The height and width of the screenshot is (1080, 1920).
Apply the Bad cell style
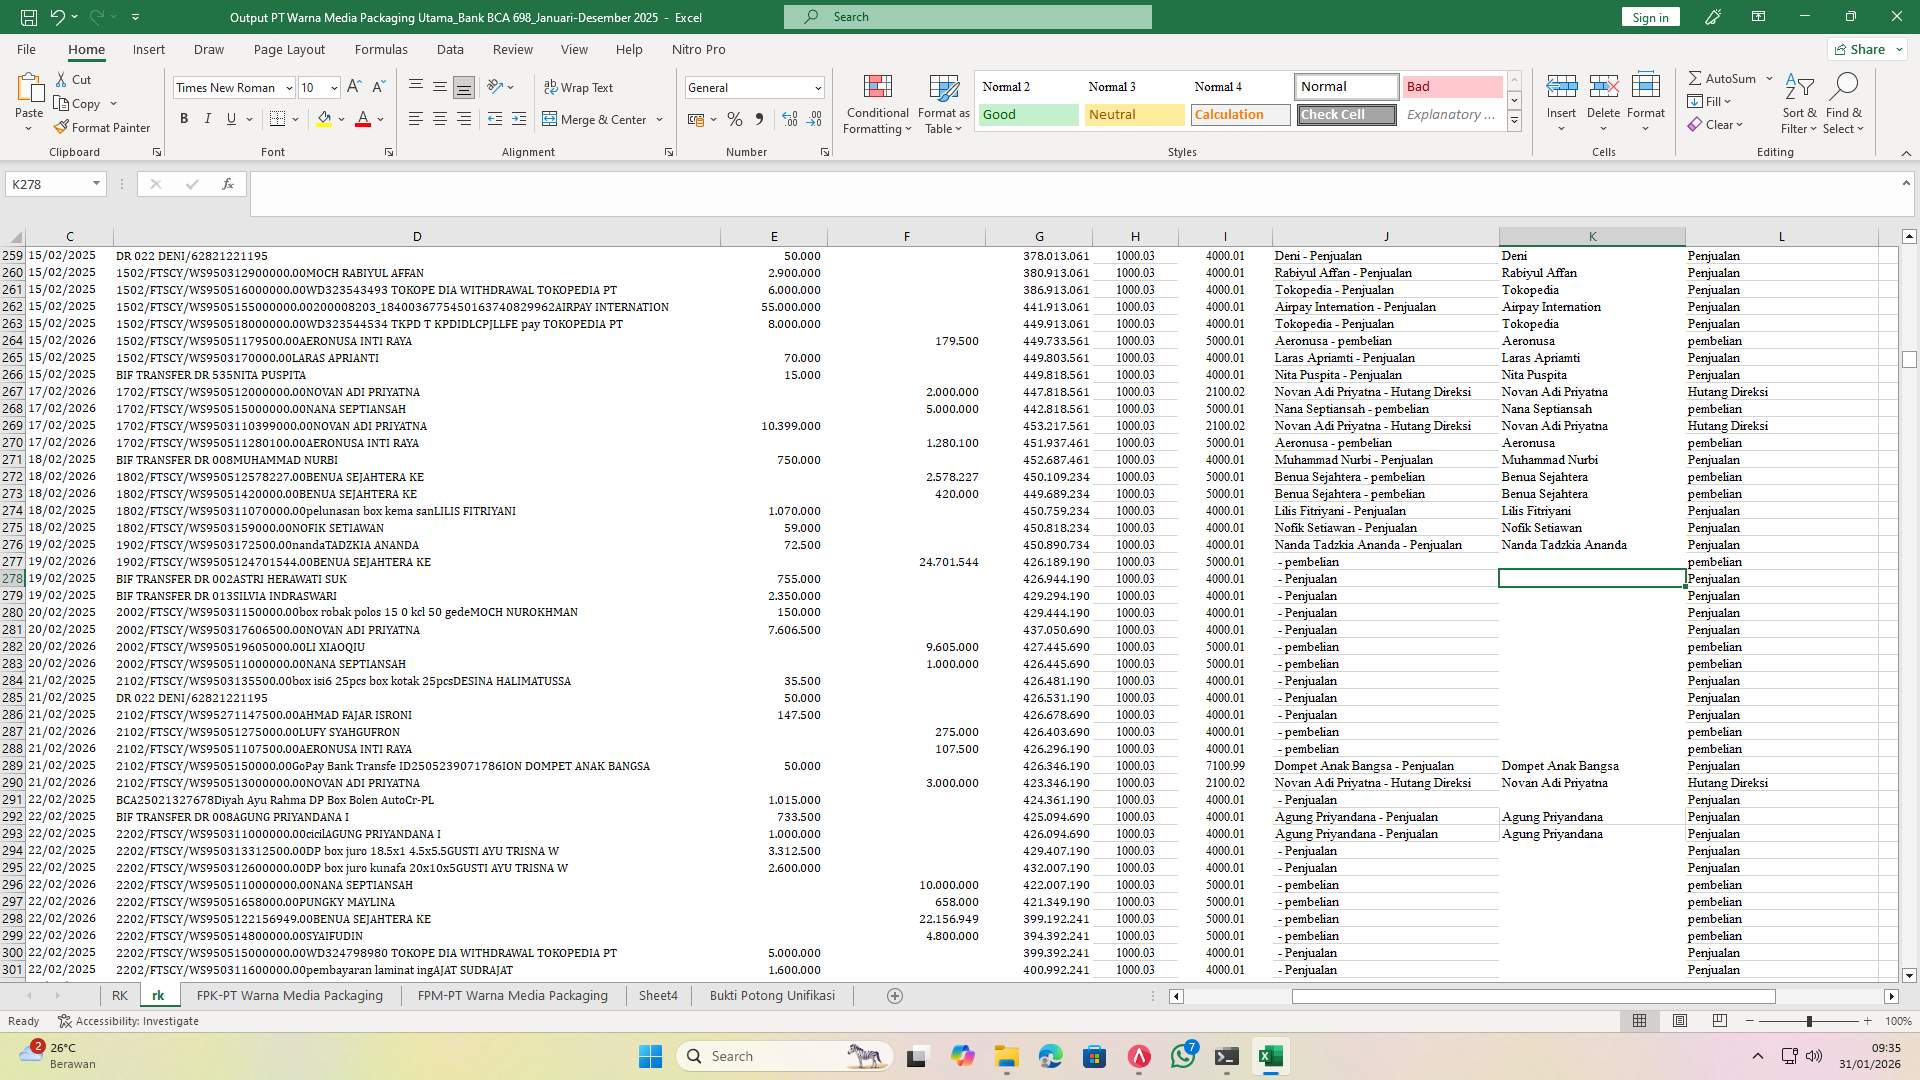[1451, 86]
